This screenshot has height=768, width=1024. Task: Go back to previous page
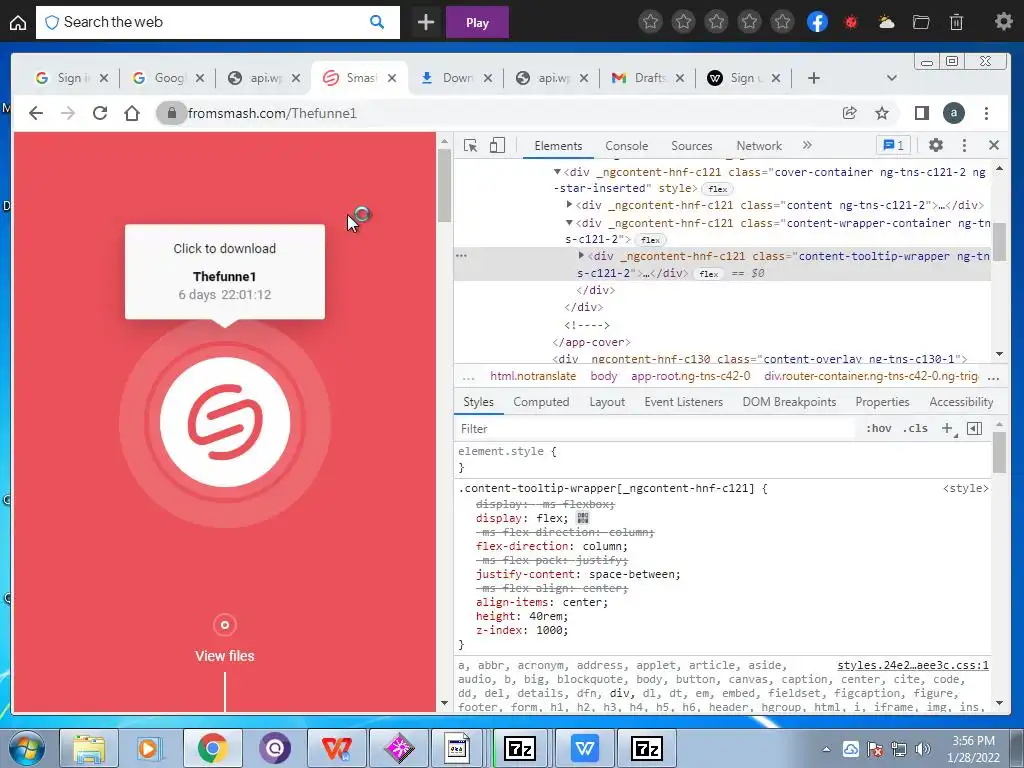coord(36,113)
